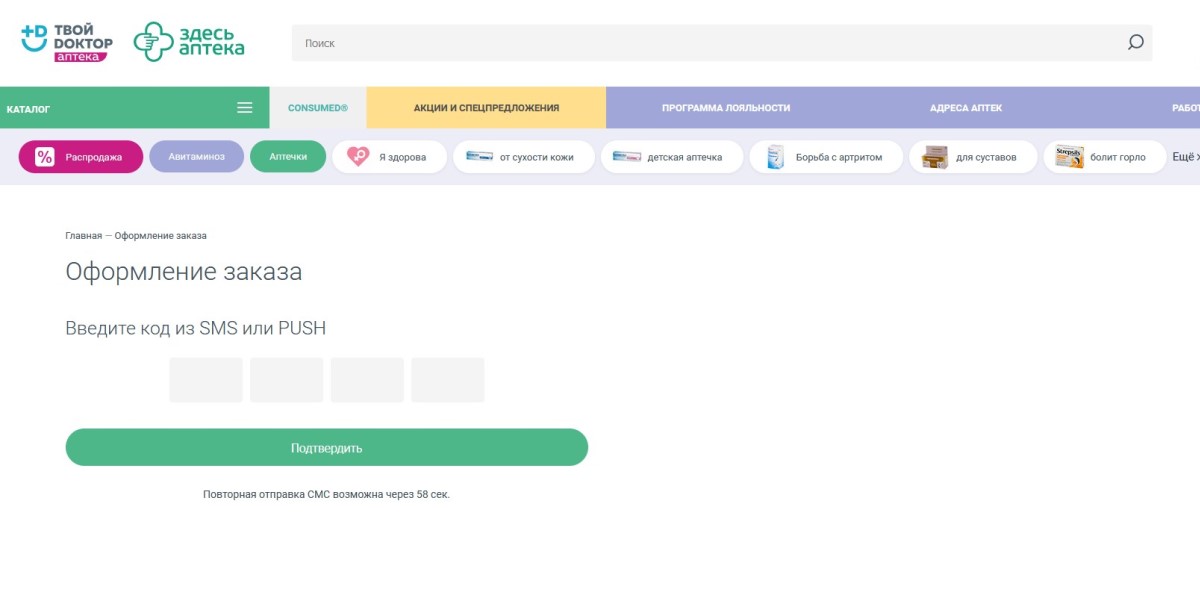The height and width of the screenshot is (598, 1200).
Task: Click the magnifier search icon
Action: pyautogui.click(x=1135, y=43)
